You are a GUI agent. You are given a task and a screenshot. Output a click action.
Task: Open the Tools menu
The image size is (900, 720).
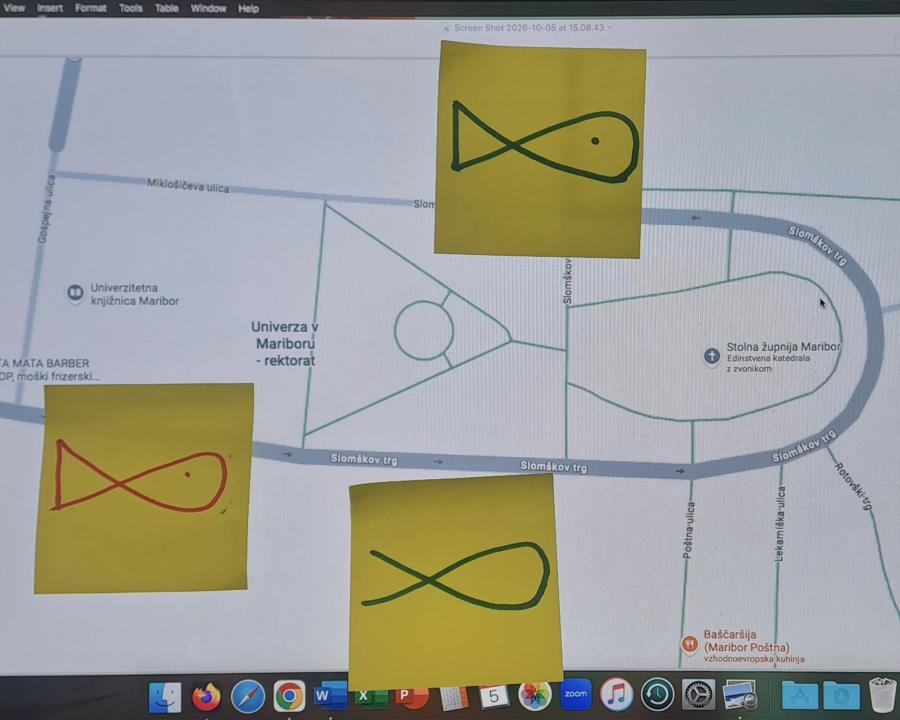coord(131,8)
